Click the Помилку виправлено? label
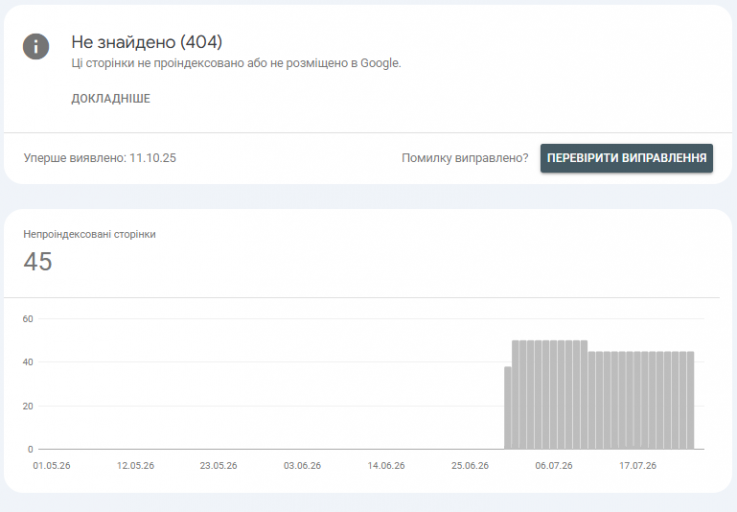 pos(465,158)
